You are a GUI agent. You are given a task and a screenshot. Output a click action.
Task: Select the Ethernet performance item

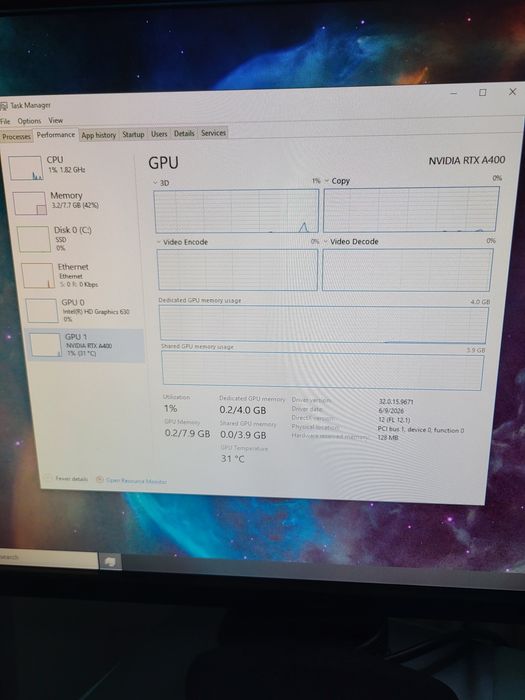click(x=80, y=275)
